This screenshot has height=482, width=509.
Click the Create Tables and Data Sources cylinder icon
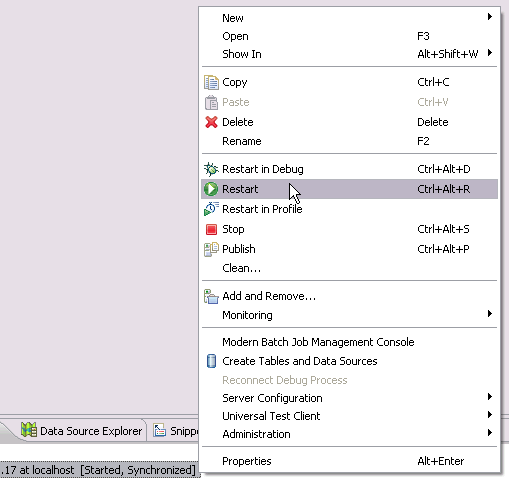[x=211, y=361]
